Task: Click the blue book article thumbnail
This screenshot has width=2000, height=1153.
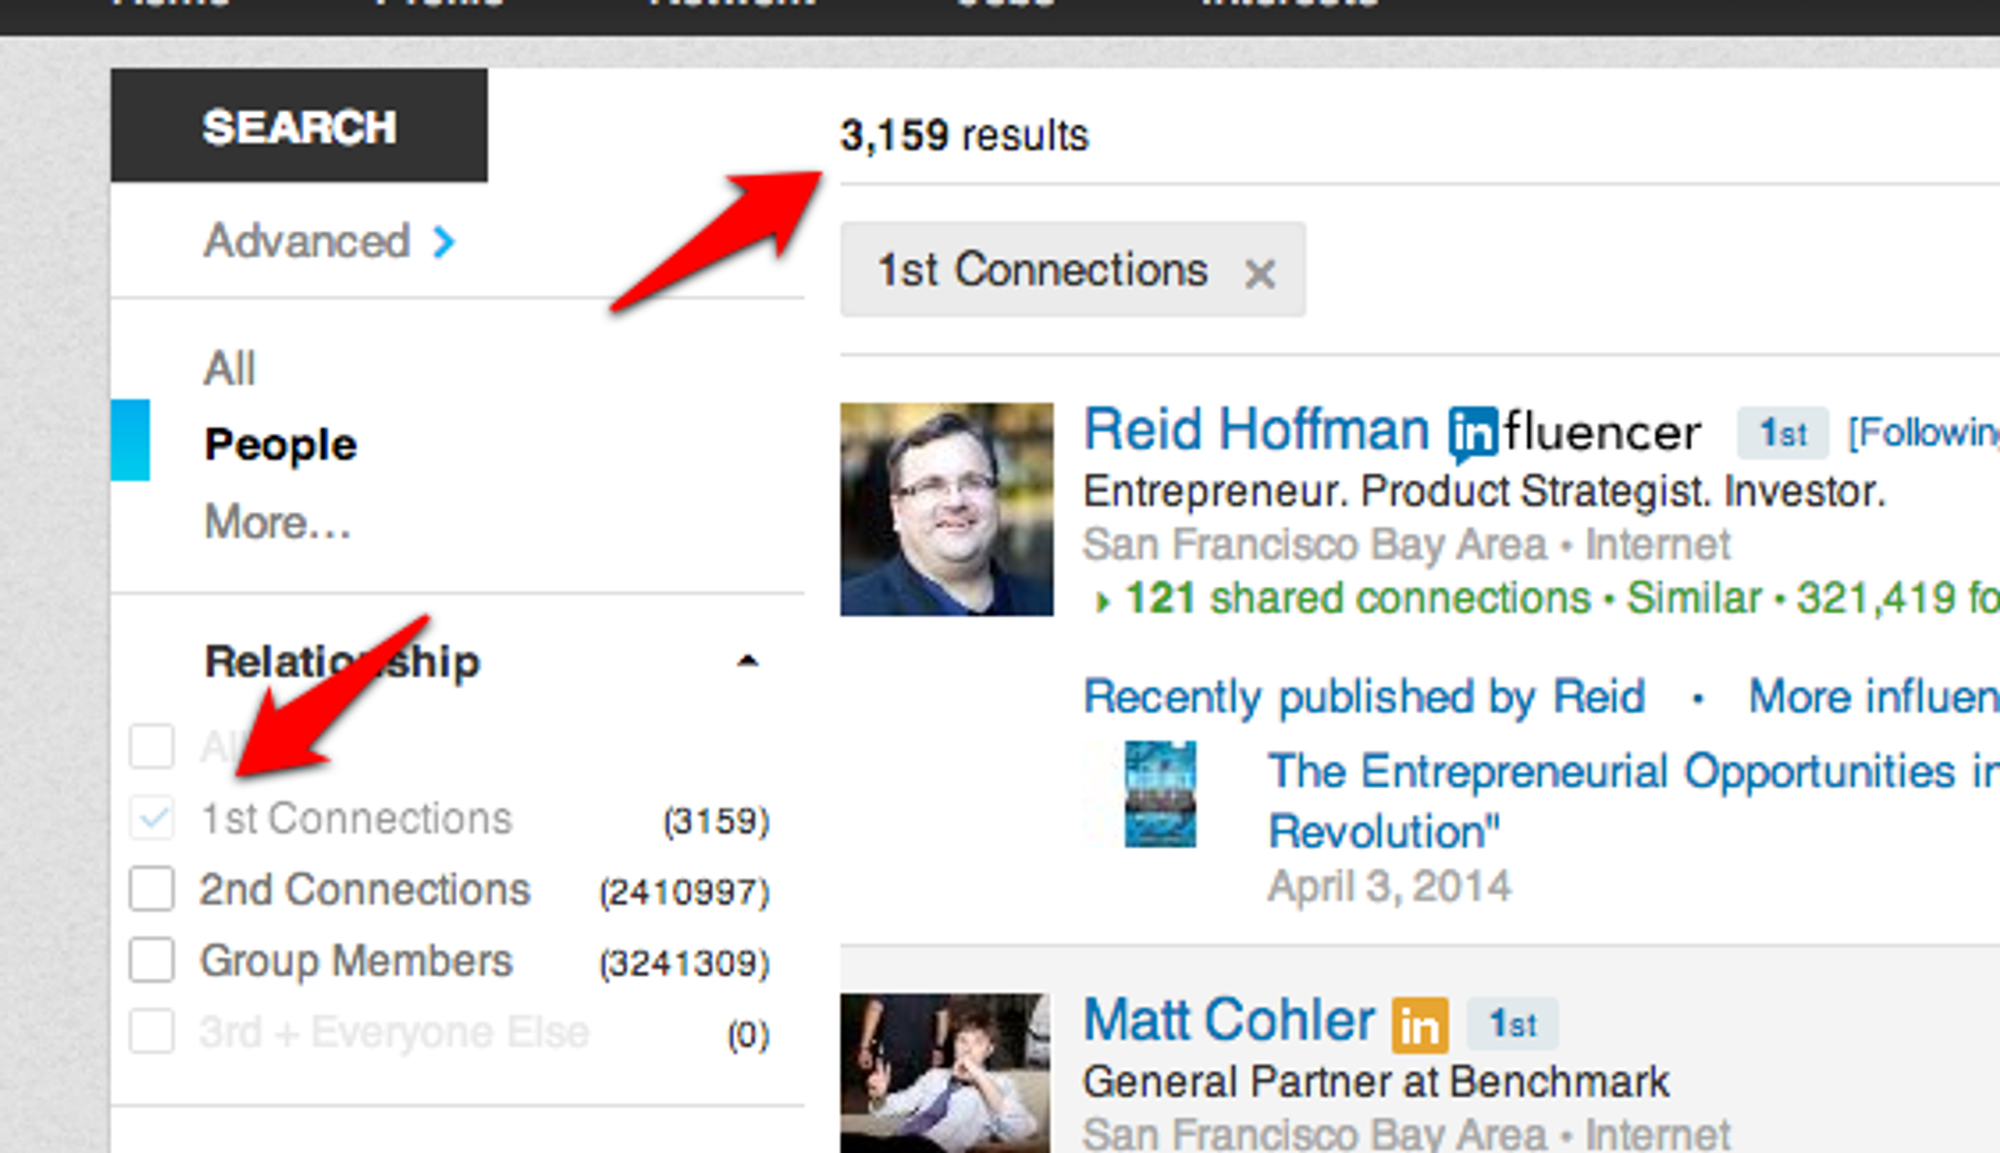Action: (x=1159, y=794)
